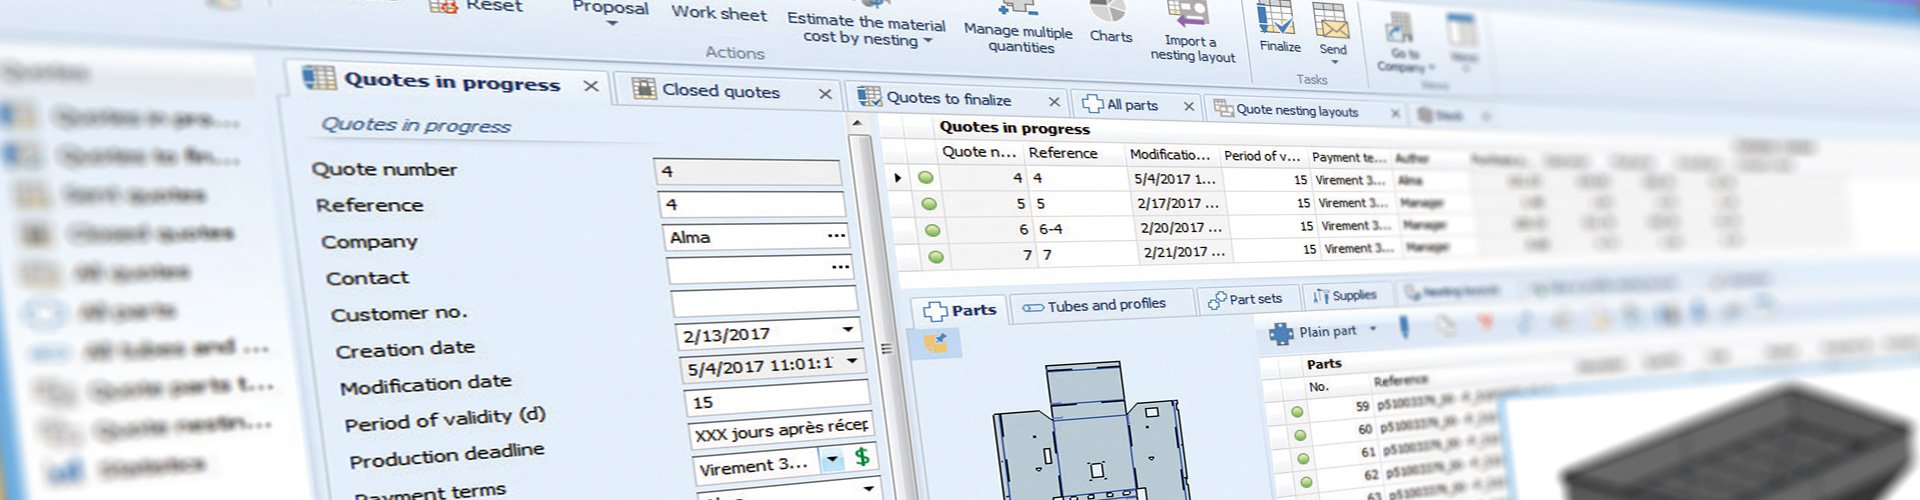The height and width of the screenshot is (500, 1920).
Task: Click row selector arrow for quote 4
Action: click(897, 178)
